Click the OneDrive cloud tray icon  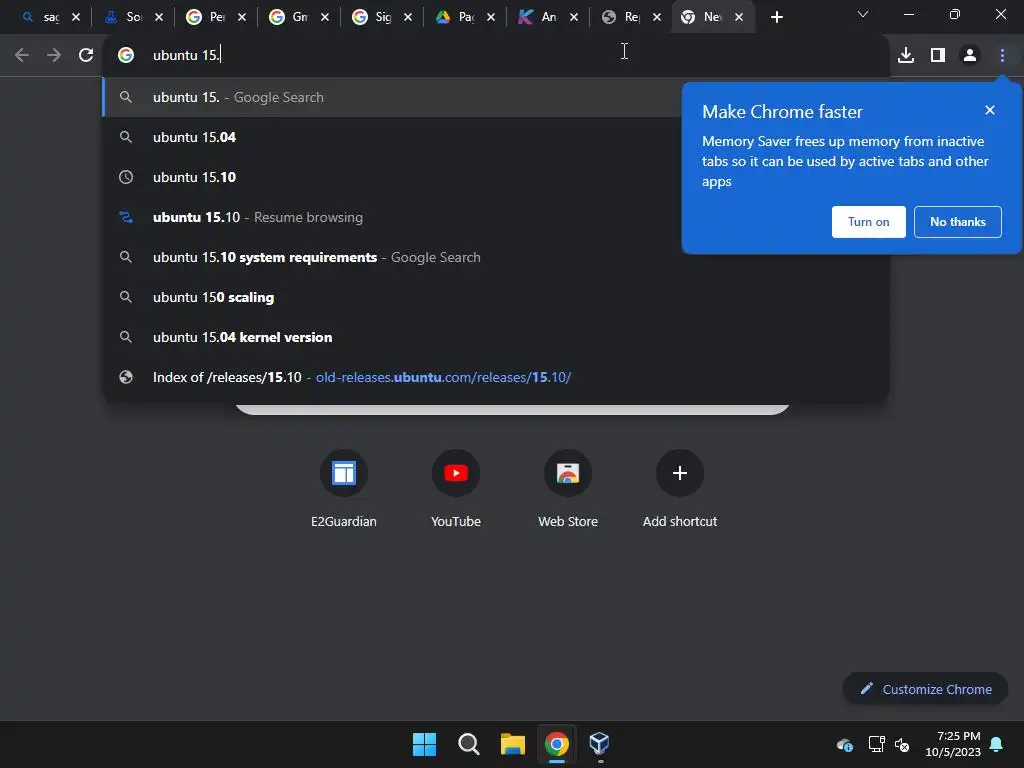point(844,744)
